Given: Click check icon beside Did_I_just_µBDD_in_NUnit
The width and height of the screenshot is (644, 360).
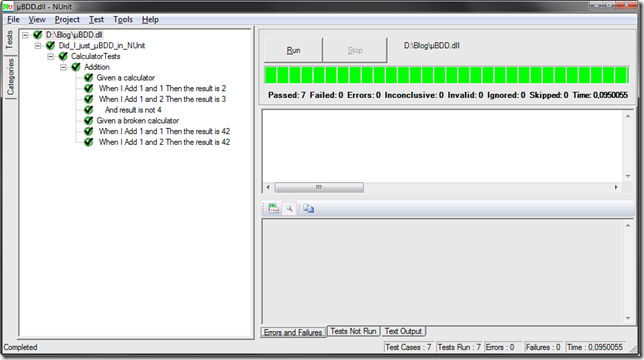Looking at the screenshot, I should (x=51, y=46).
